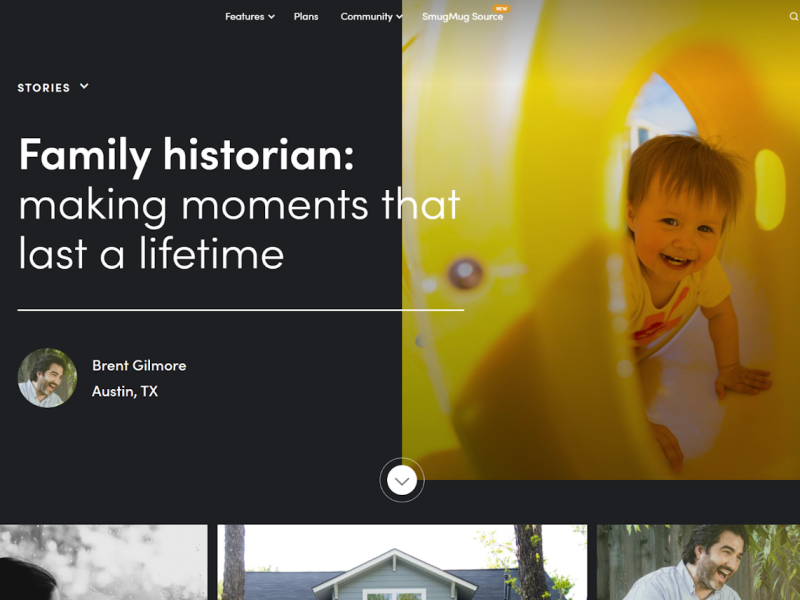The image size is (800, 600).
Task: Open the black-and-white photo thumbnail
Action: pyautogui.click(x=104, y=562)
